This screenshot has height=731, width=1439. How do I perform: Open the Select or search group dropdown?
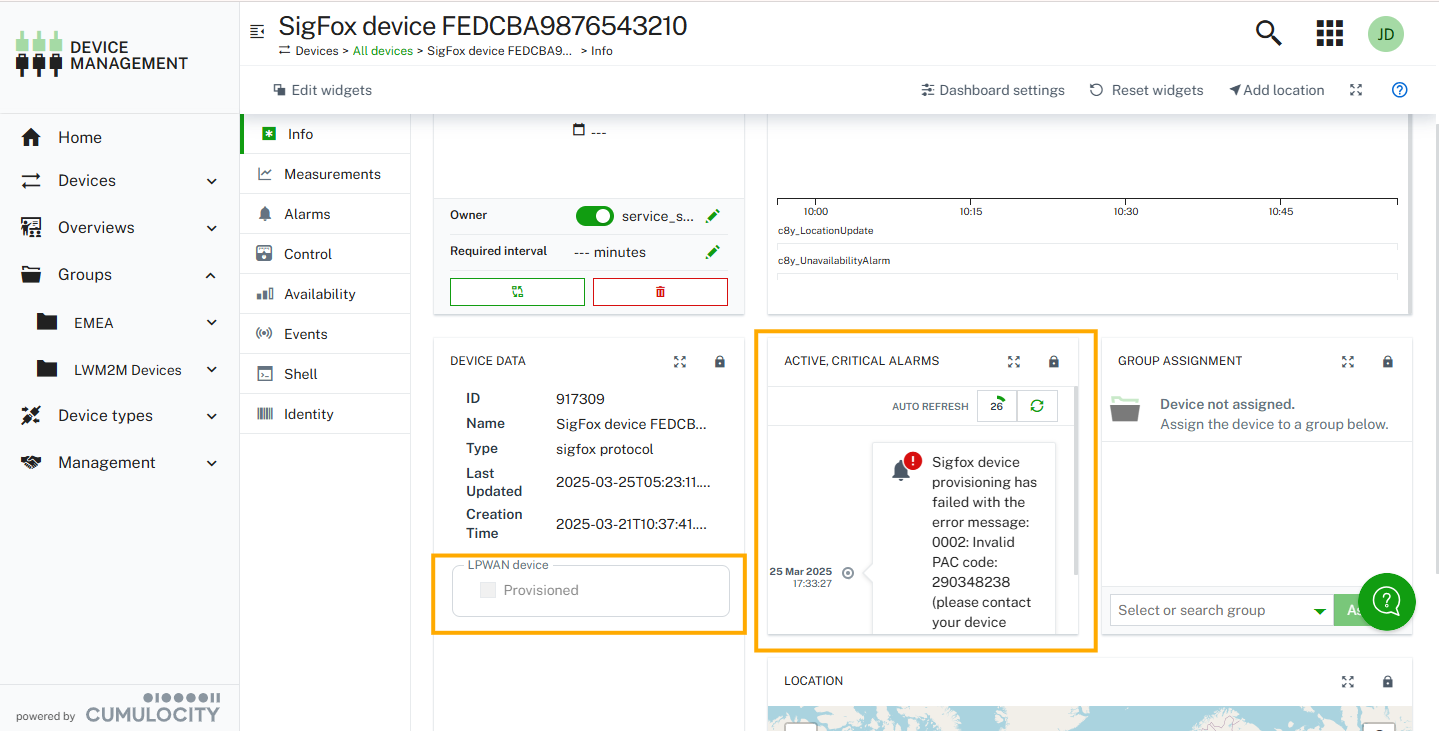[x=1220, y=610]
